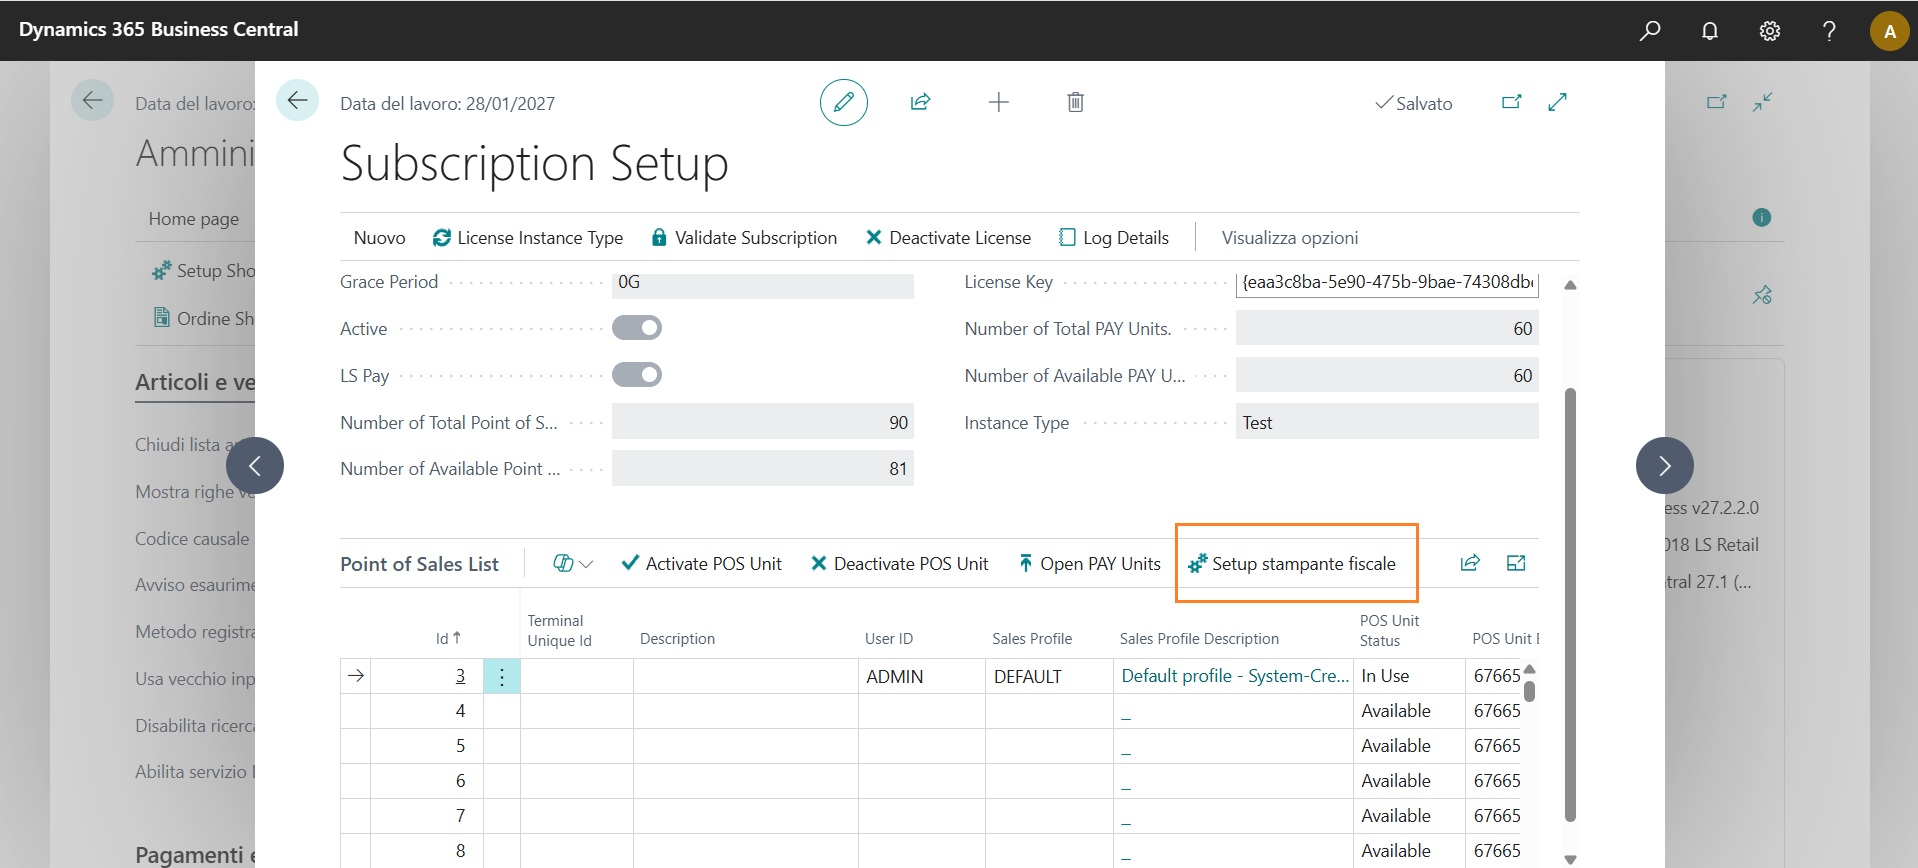Click the share icon in header
Screen dimensions: 1918x868
point(920,102)
